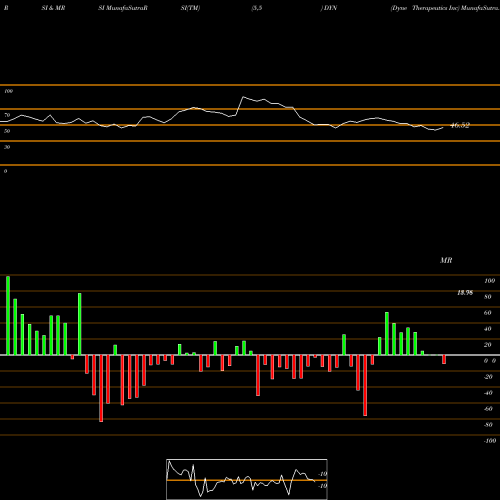The image size is (500, 500).
Task: Click the (5,5 parameter text in header
Action: point(257,8)
